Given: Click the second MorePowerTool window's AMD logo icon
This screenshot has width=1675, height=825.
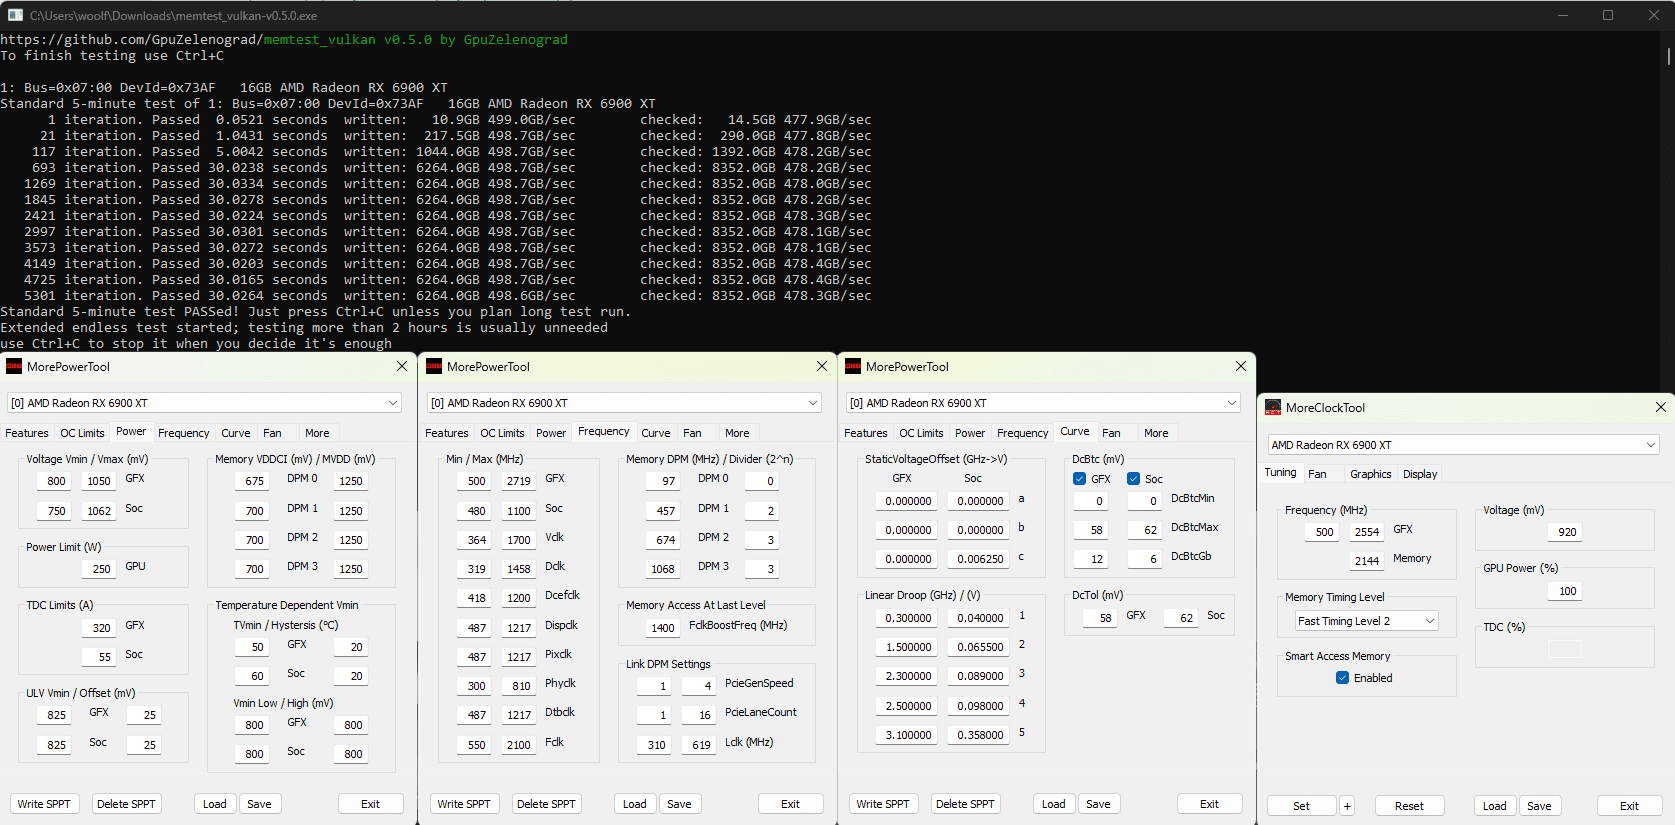Looking at the screenshot, I should 434,367.
